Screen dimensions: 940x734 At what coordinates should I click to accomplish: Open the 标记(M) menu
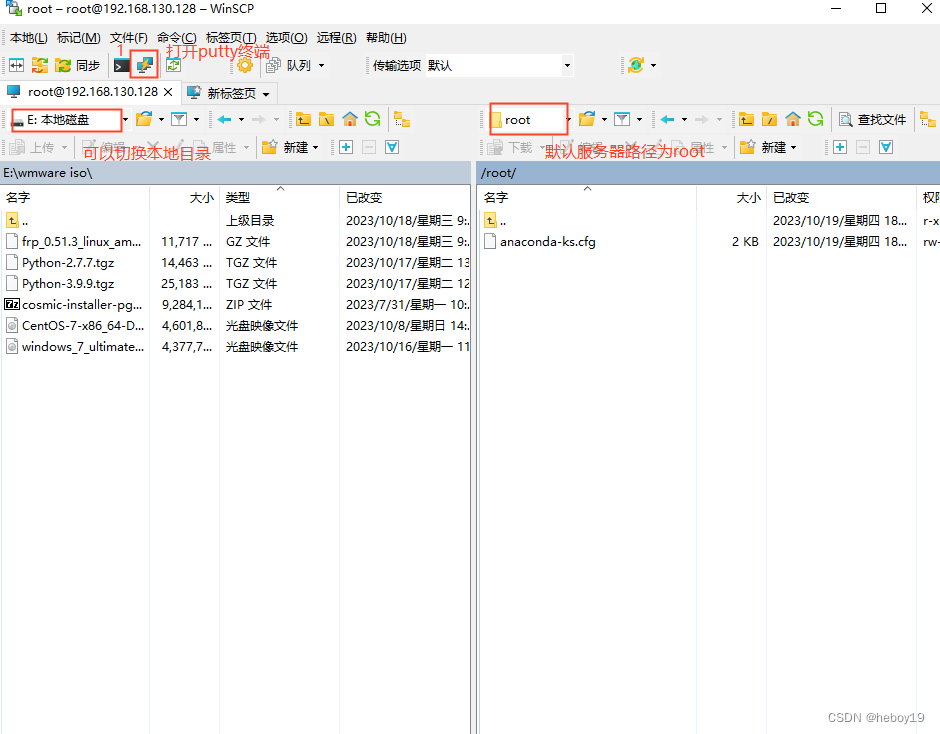pyautogui.click(x=79, y=38)
